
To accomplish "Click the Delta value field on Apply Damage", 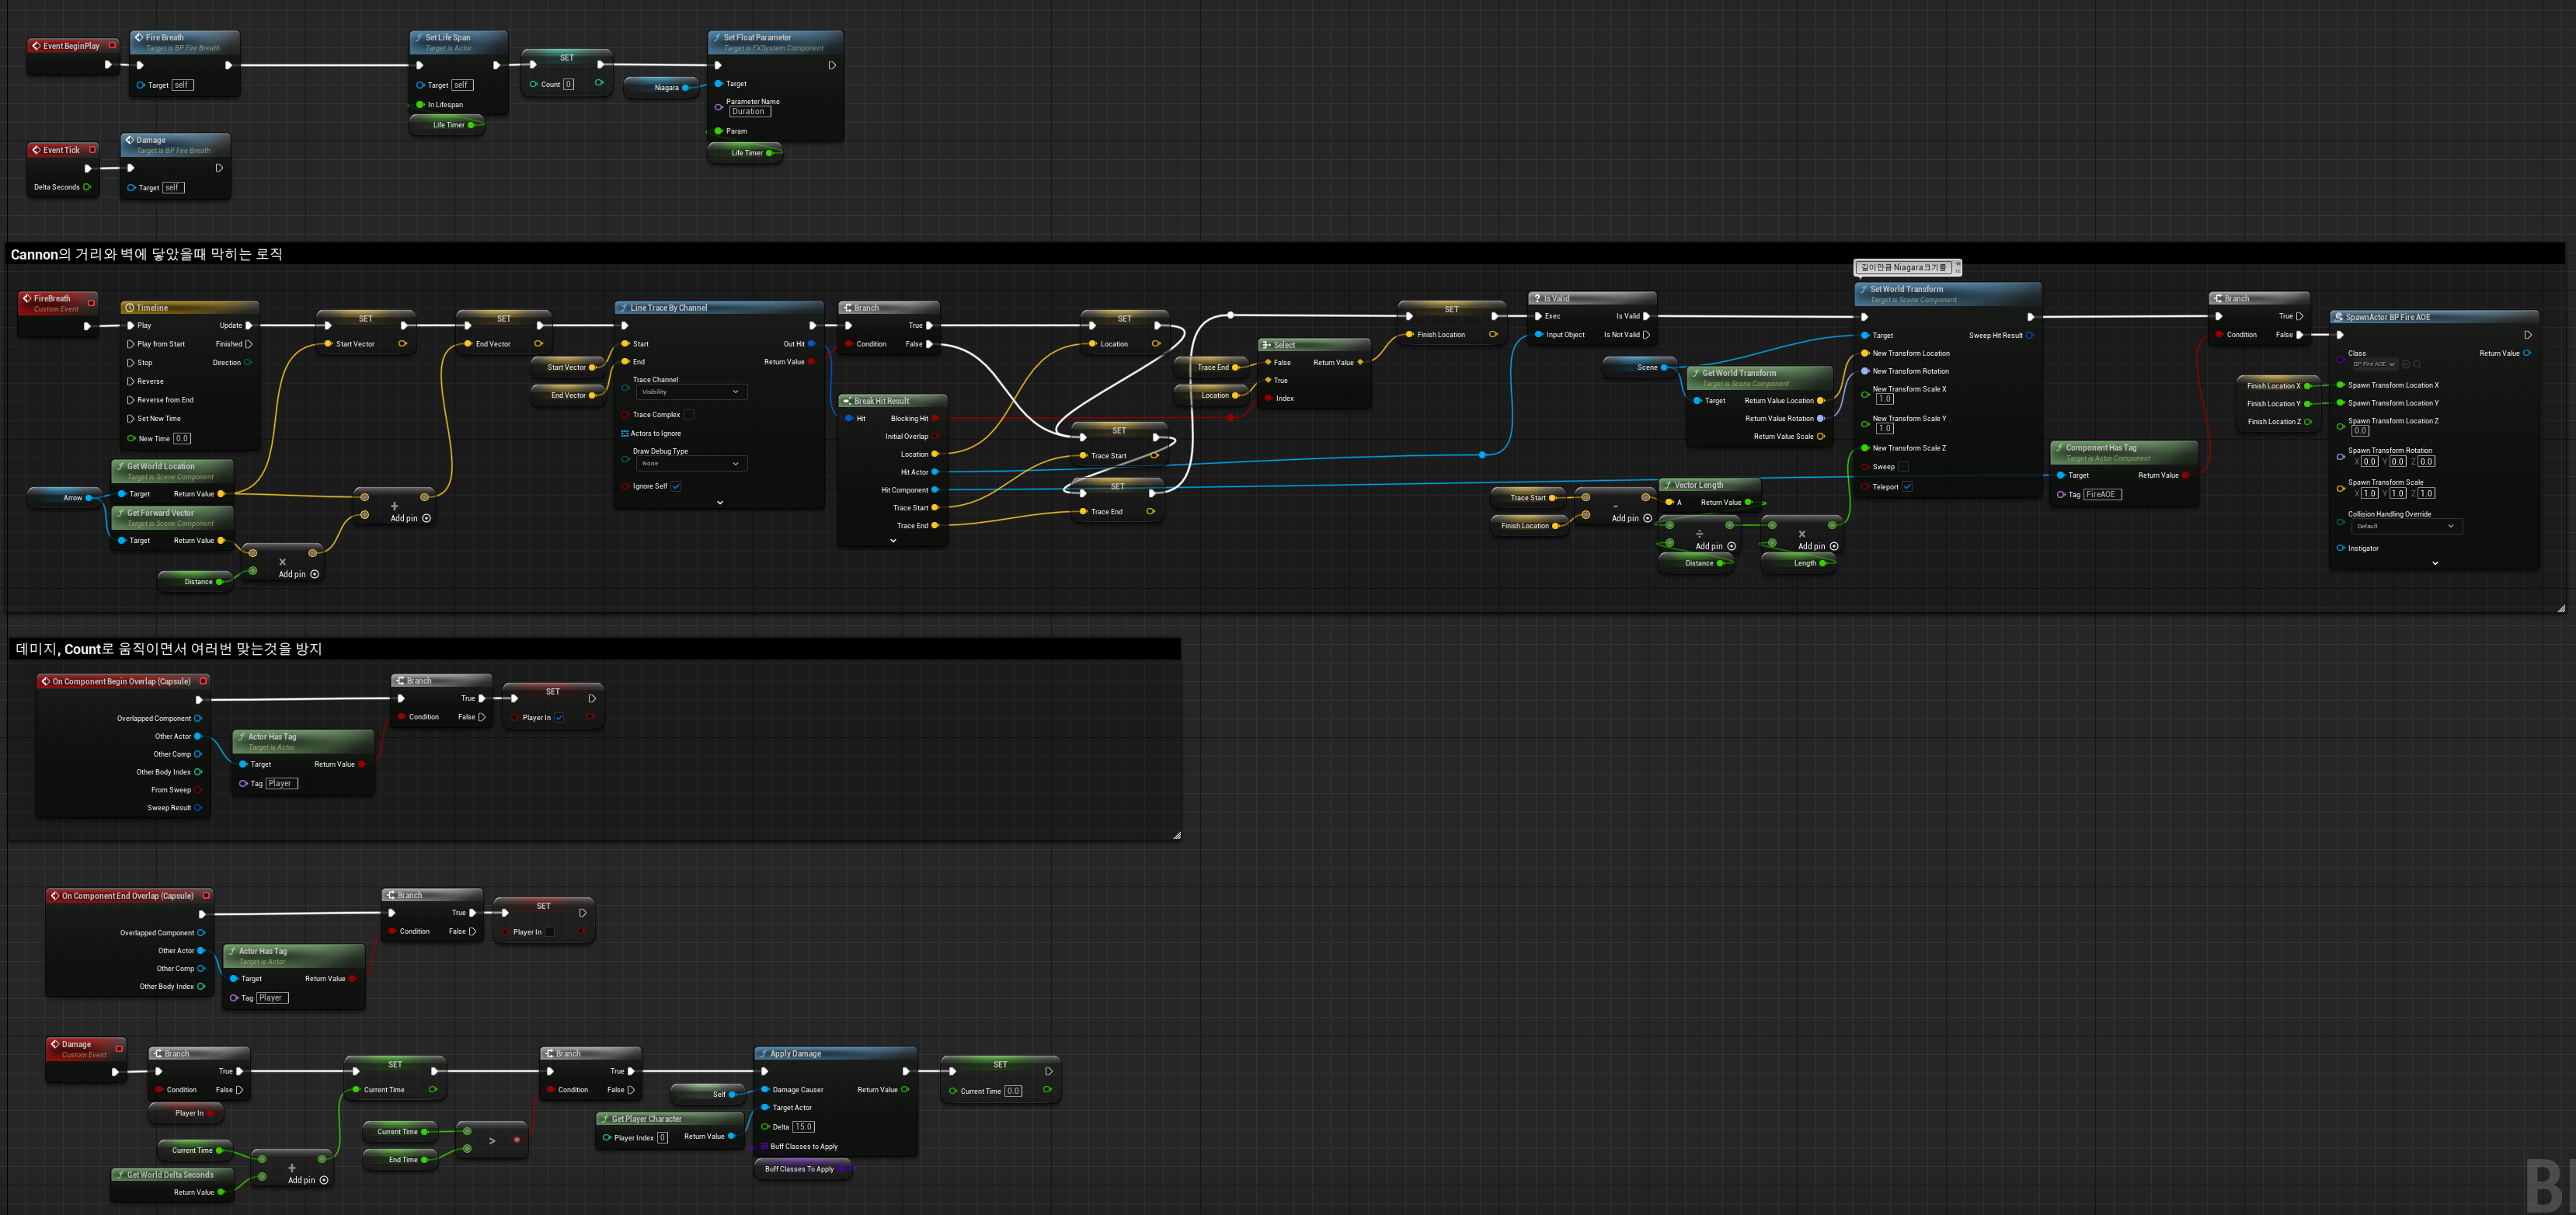I will pyautogui.click(x=803, y=1127).
